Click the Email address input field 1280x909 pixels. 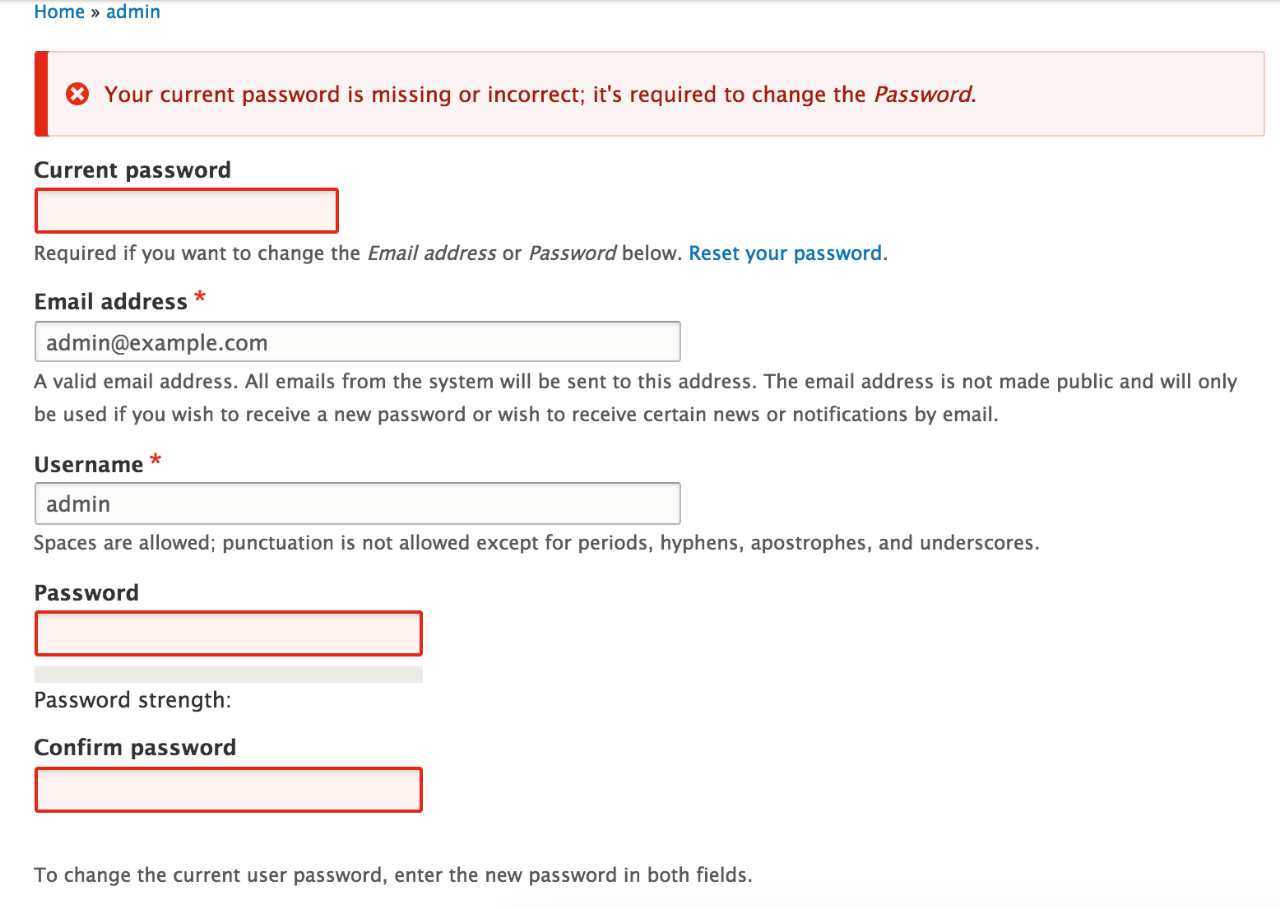[357, 342]
